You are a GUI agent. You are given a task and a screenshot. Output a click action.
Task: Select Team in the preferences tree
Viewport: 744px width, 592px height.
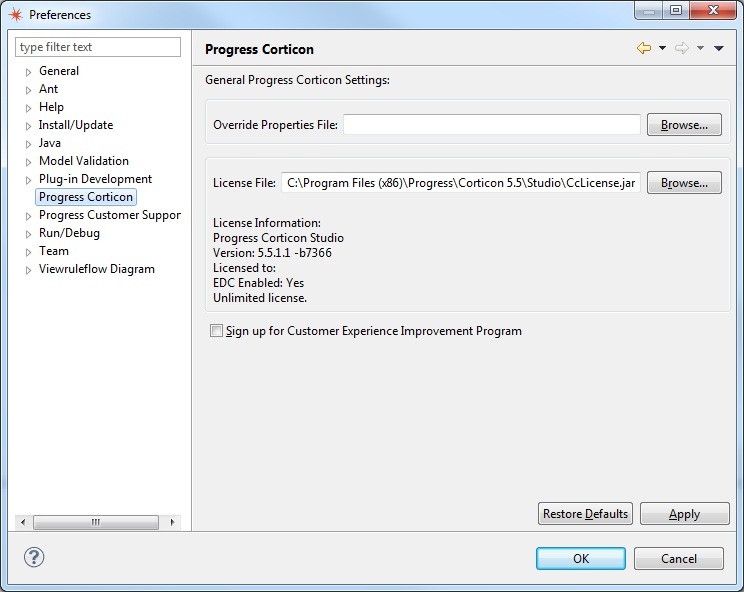pos(54,251)
